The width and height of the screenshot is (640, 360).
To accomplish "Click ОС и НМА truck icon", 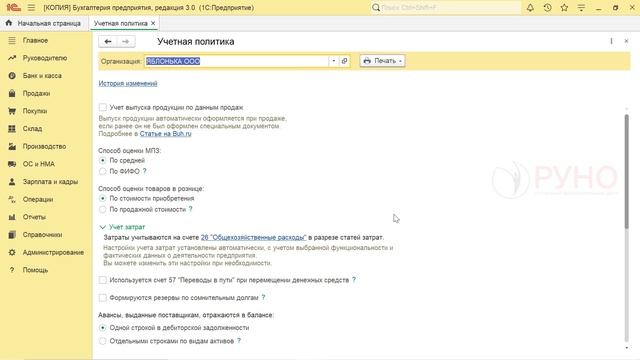I will 12,164.
